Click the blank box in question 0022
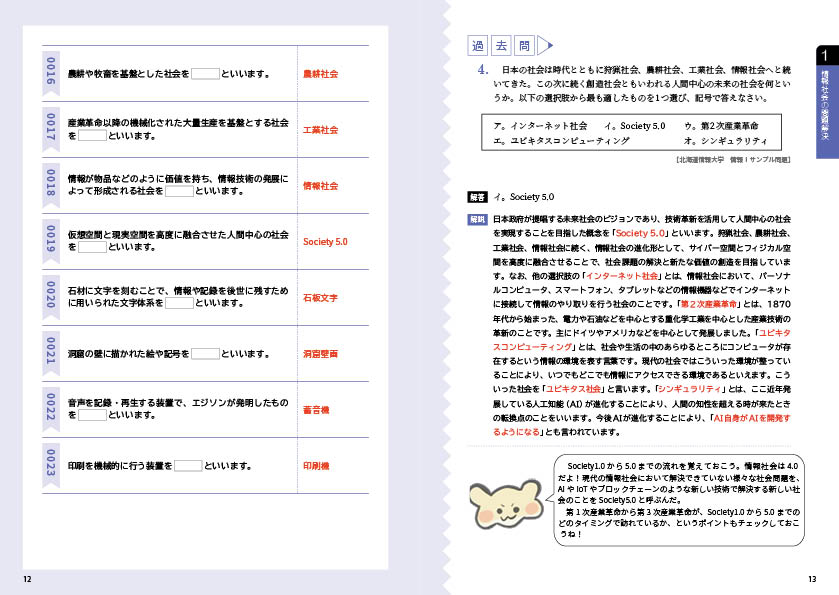839x595 pixels. pos(92,415)
